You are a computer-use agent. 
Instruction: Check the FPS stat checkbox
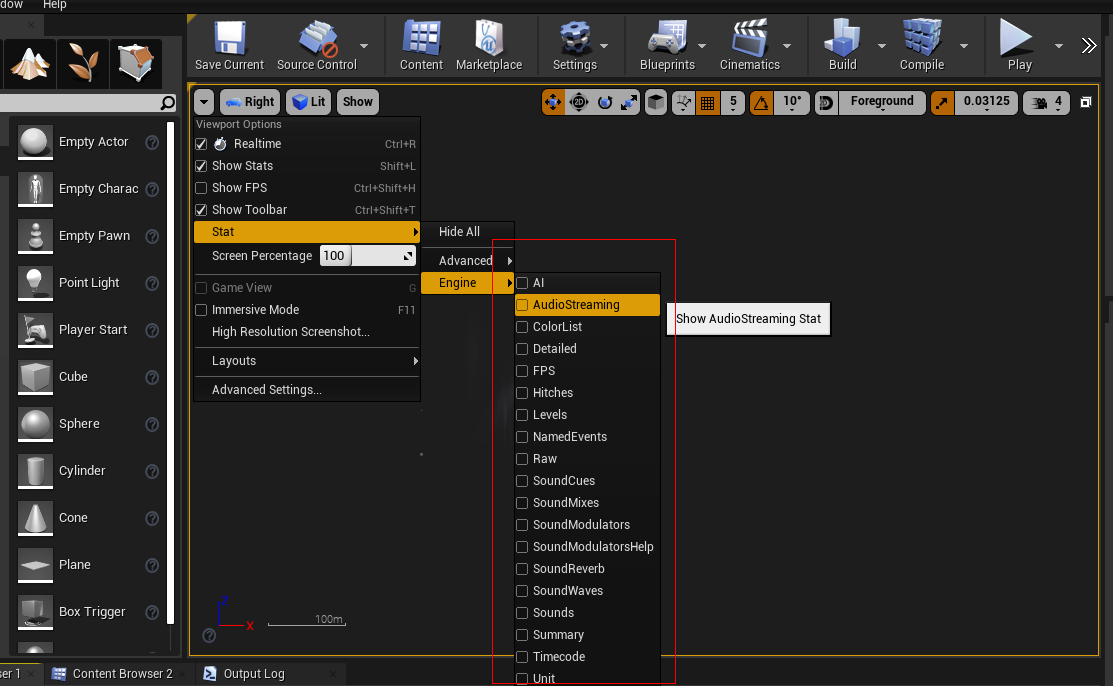pos(521,371)
